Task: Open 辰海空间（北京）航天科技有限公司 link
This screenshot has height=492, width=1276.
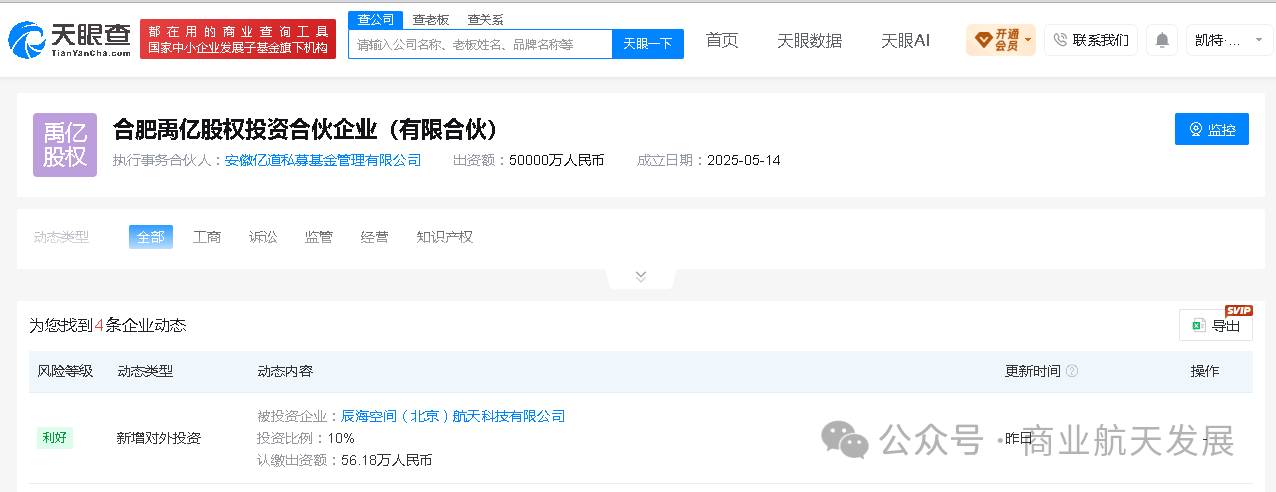Action: (x=454, y=416)
